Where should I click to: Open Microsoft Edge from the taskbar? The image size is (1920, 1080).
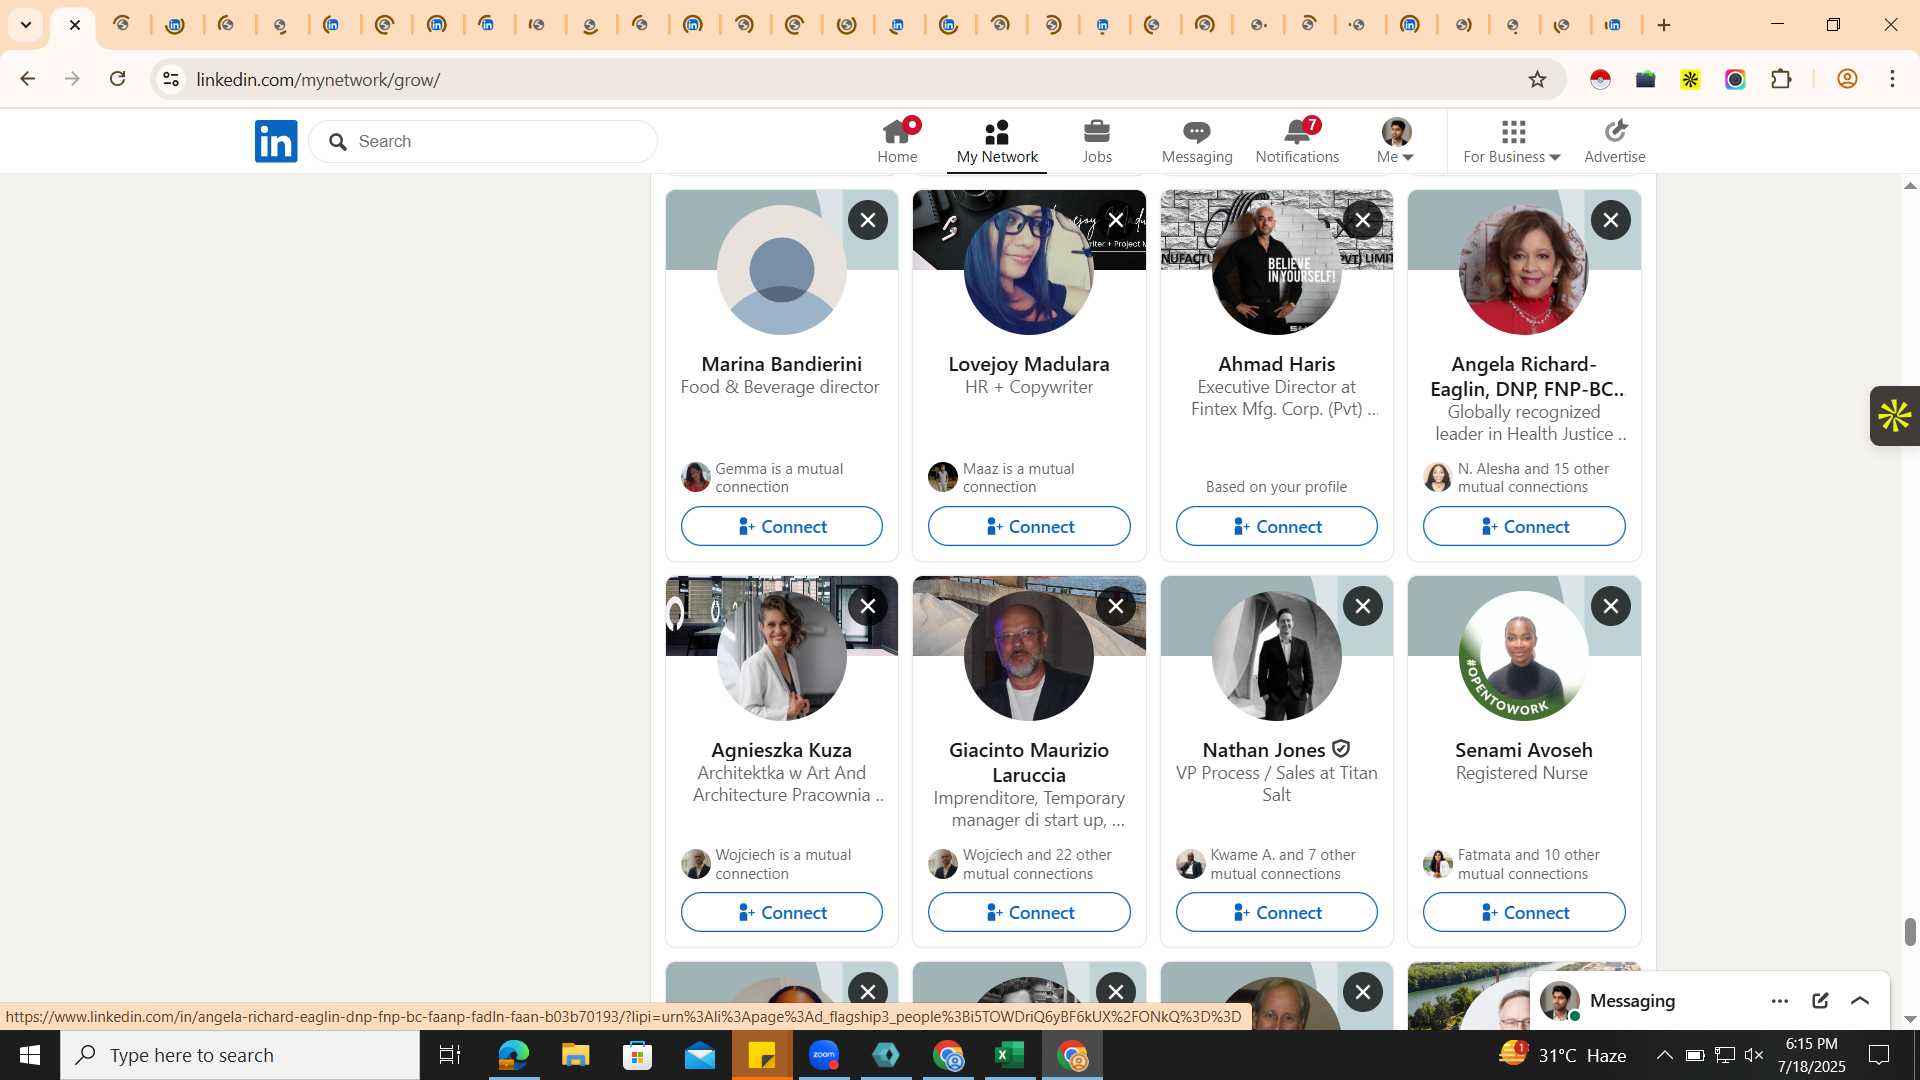point(513,1055)
